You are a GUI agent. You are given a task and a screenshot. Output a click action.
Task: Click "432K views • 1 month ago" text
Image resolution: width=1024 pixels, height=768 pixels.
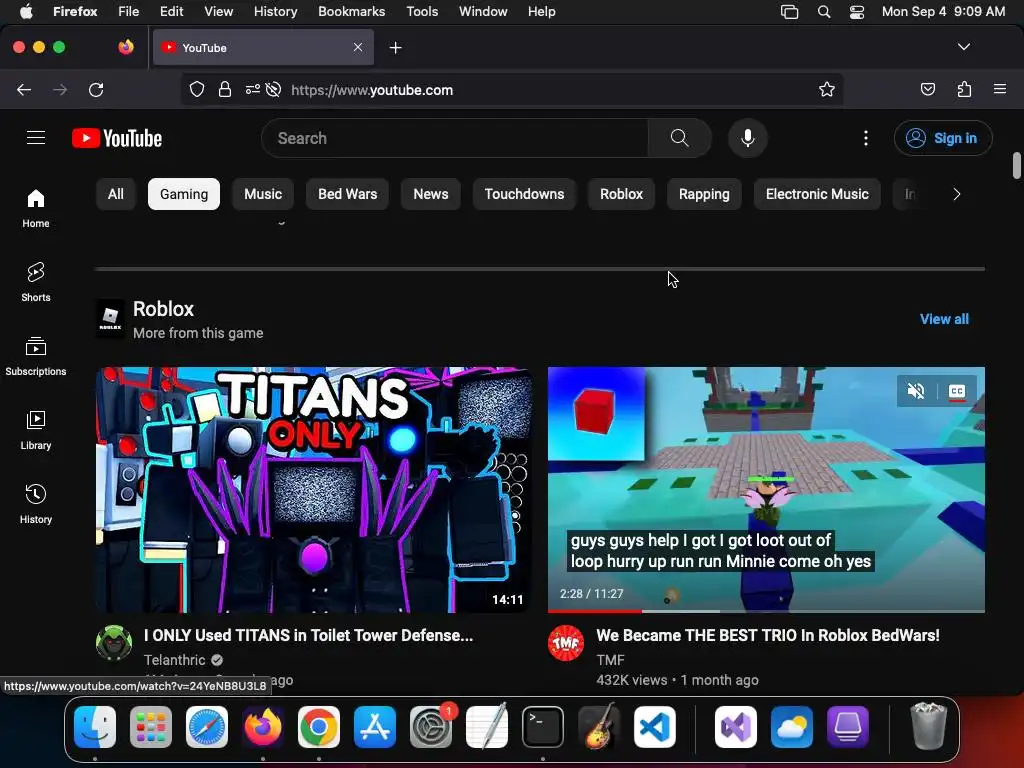[677, 680]
